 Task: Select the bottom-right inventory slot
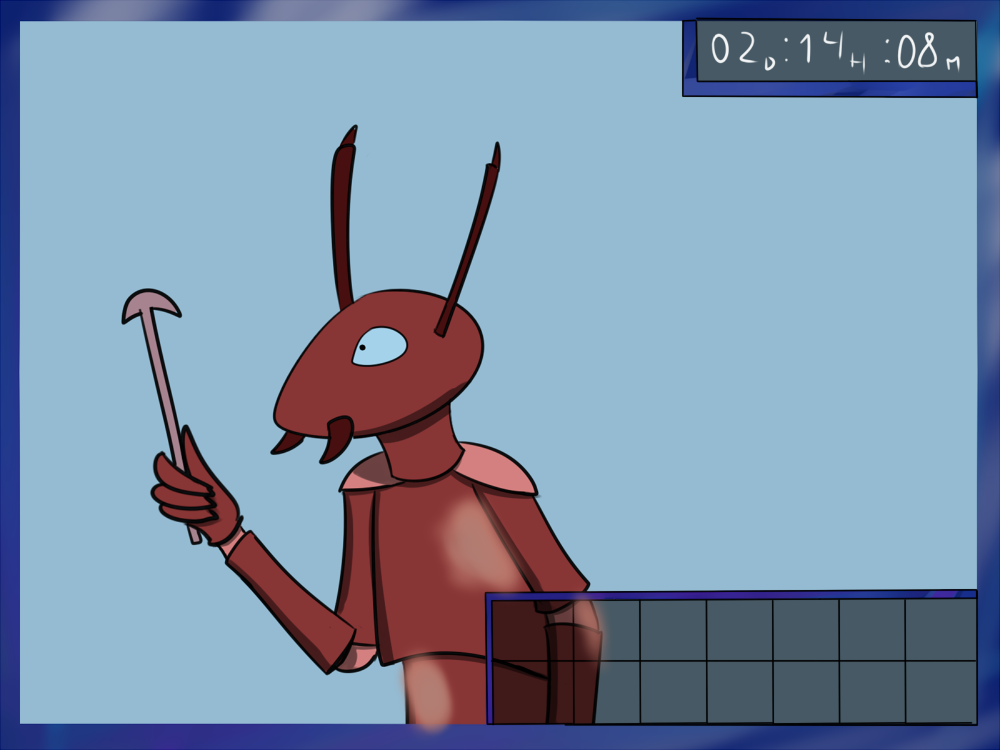click(940, 690)
